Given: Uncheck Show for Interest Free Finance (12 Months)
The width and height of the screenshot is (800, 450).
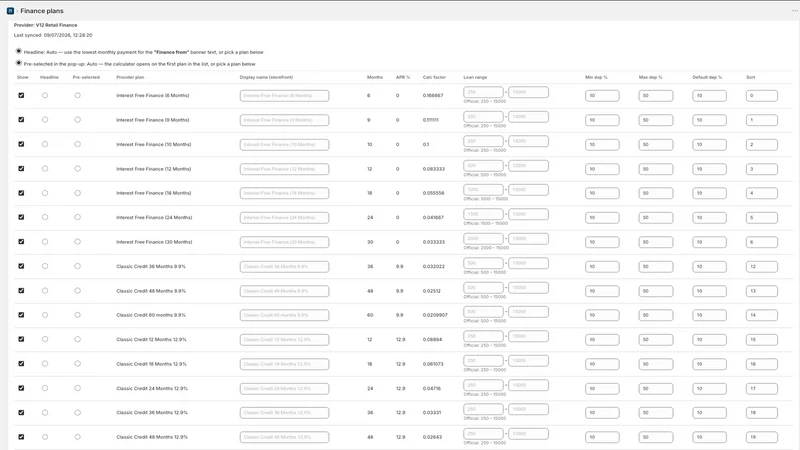Looking at the screenshot, I should (21, 168).
